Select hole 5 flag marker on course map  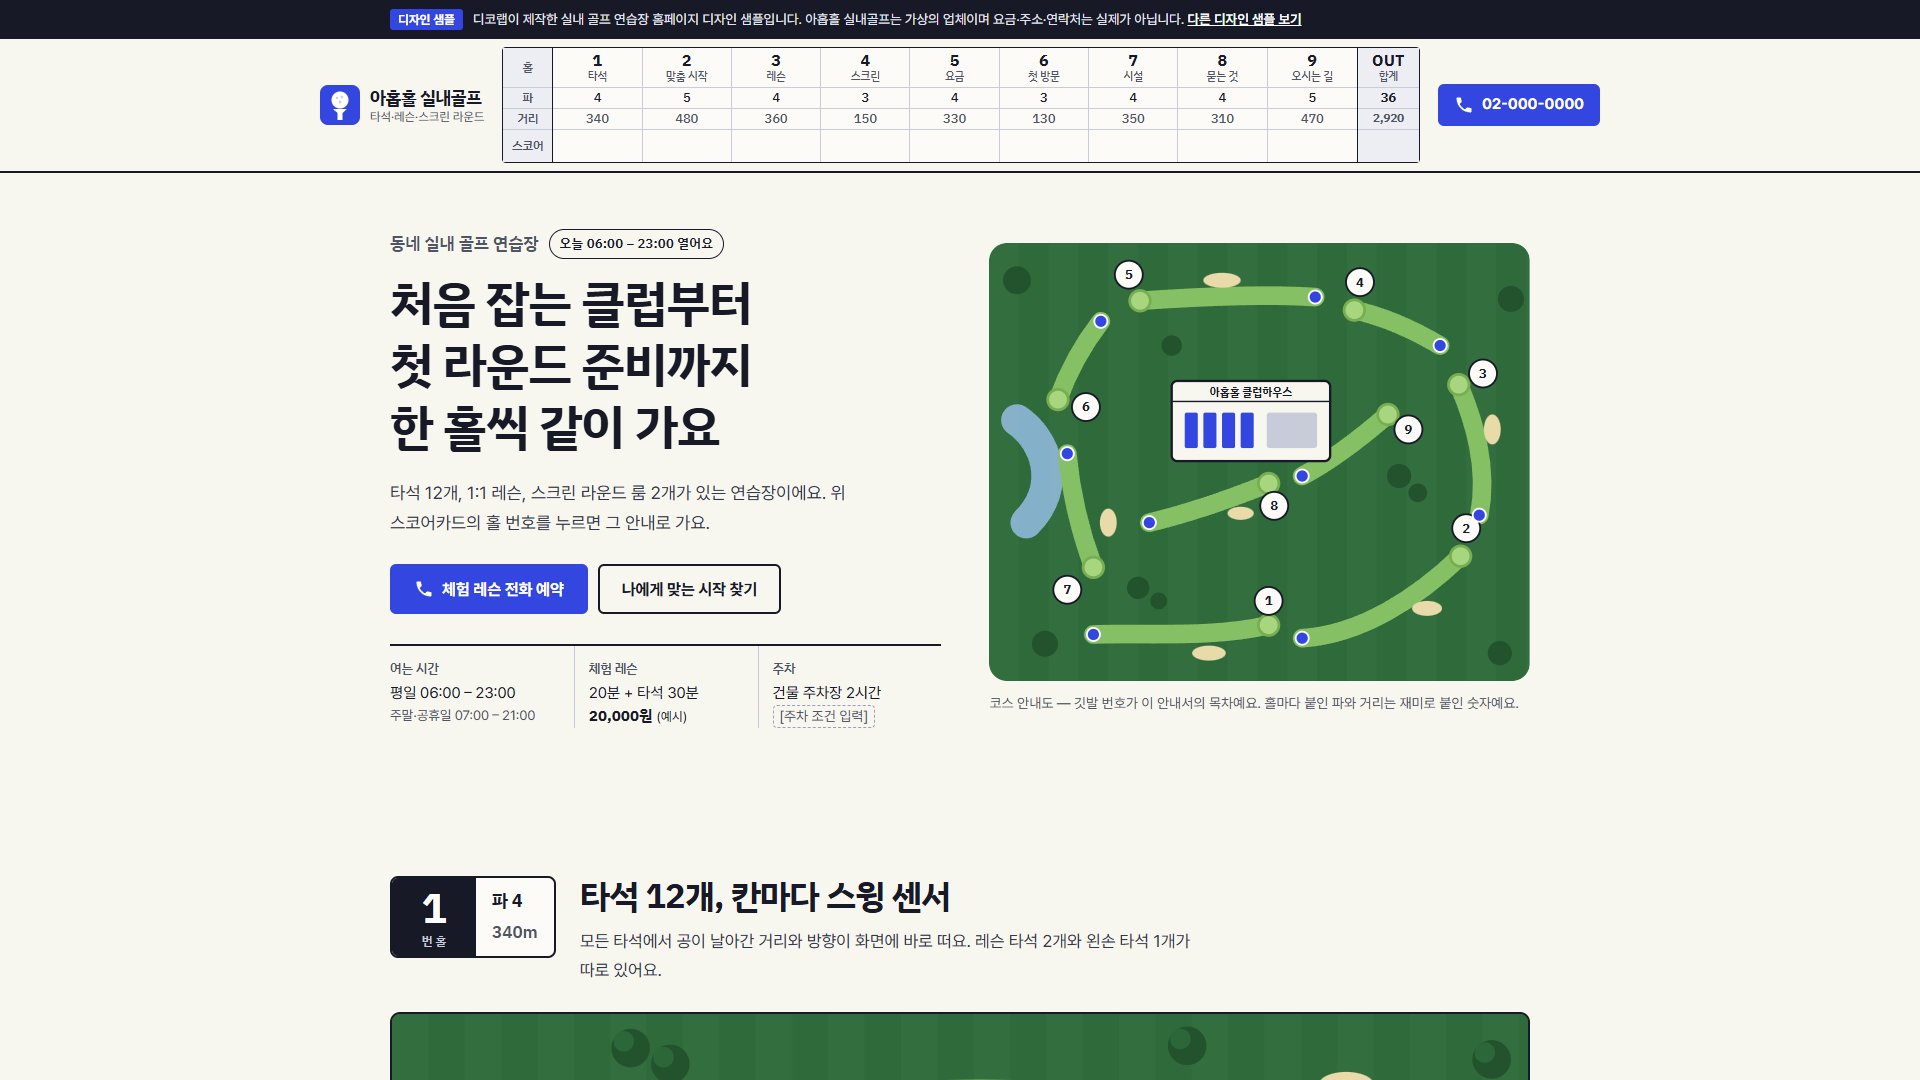pyautogui.click(x=1129, y=275)
